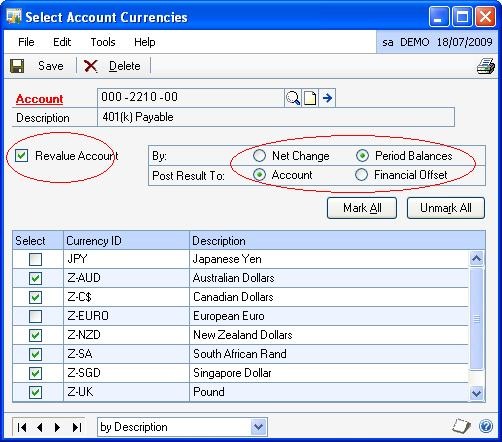The image size is (502, 442).
Task: Close the Select Account Currencies window
Action: pos(485,17)
